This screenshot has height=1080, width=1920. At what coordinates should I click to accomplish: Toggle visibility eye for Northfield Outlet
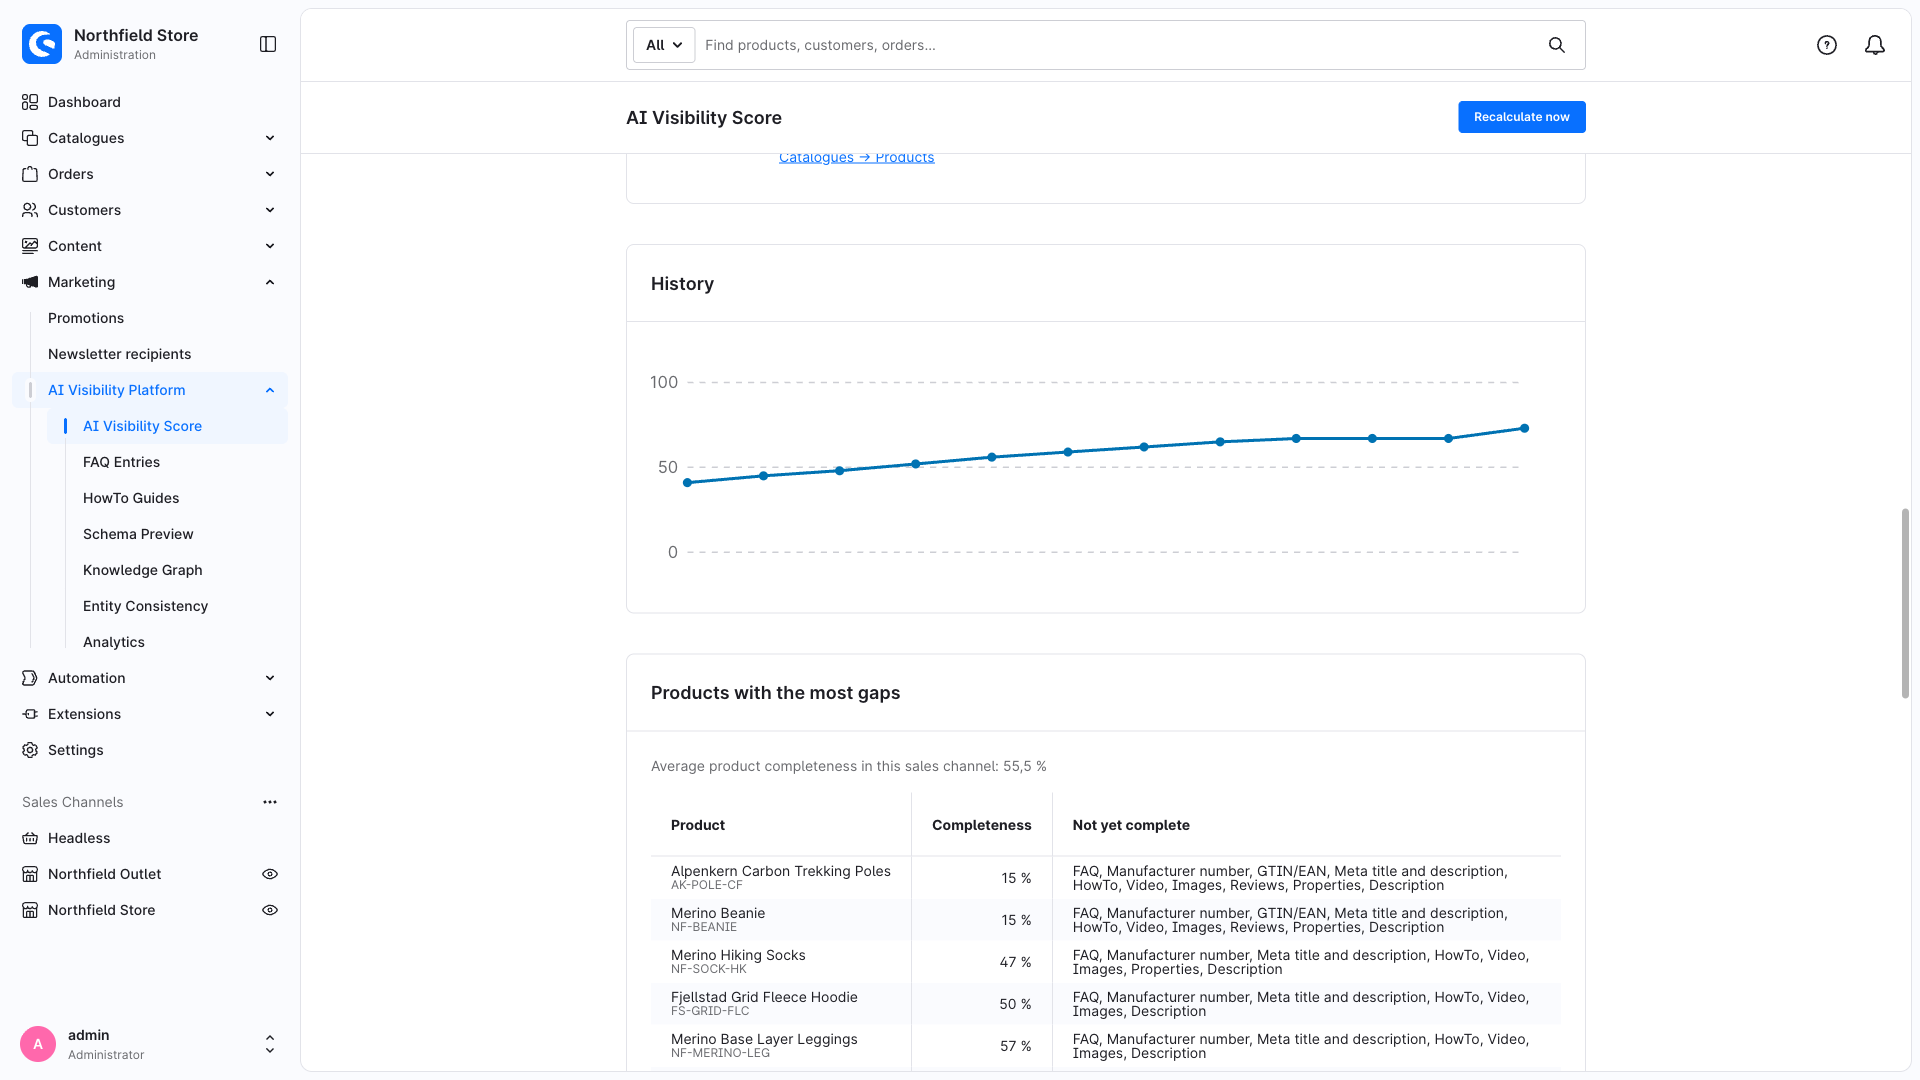(270, 874)
